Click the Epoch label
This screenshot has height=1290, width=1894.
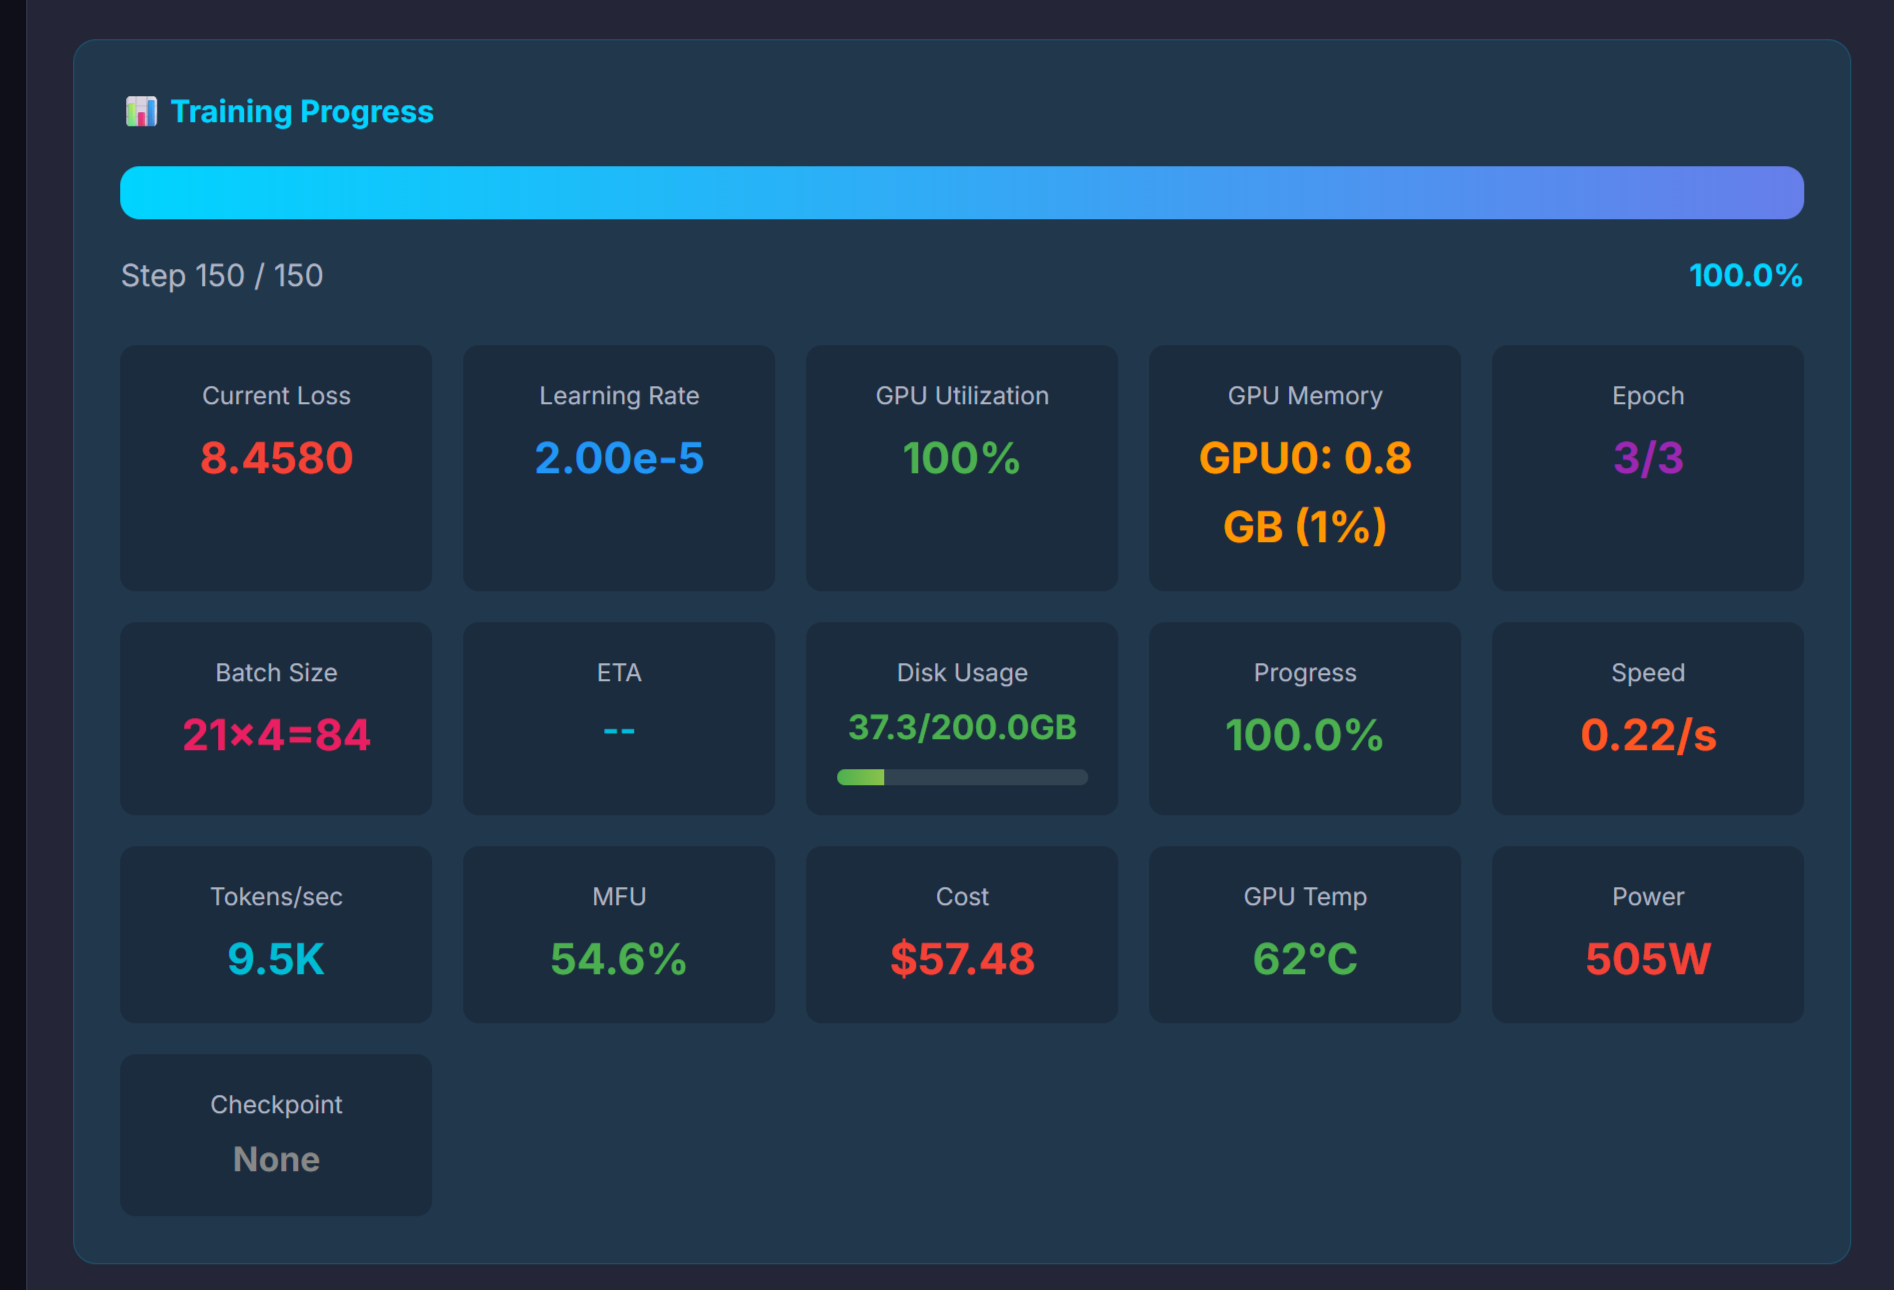[1648, 395]
